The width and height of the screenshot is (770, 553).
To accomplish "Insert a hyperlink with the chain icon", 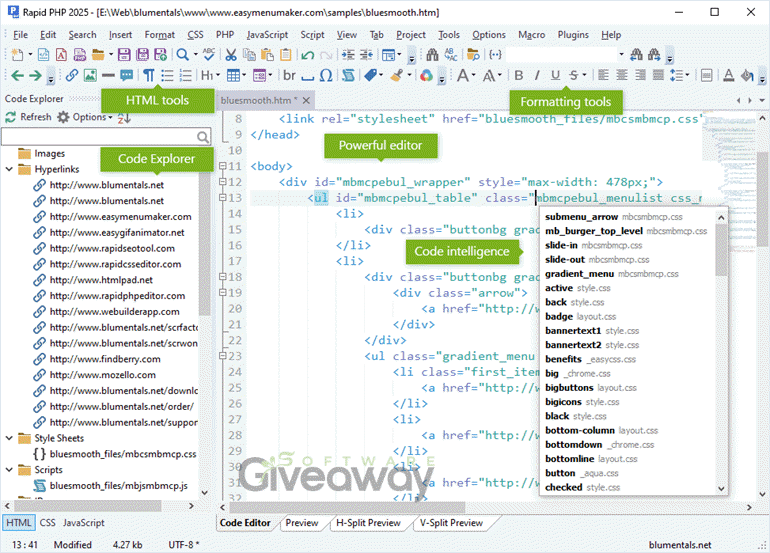I will (x=72, y=75).
